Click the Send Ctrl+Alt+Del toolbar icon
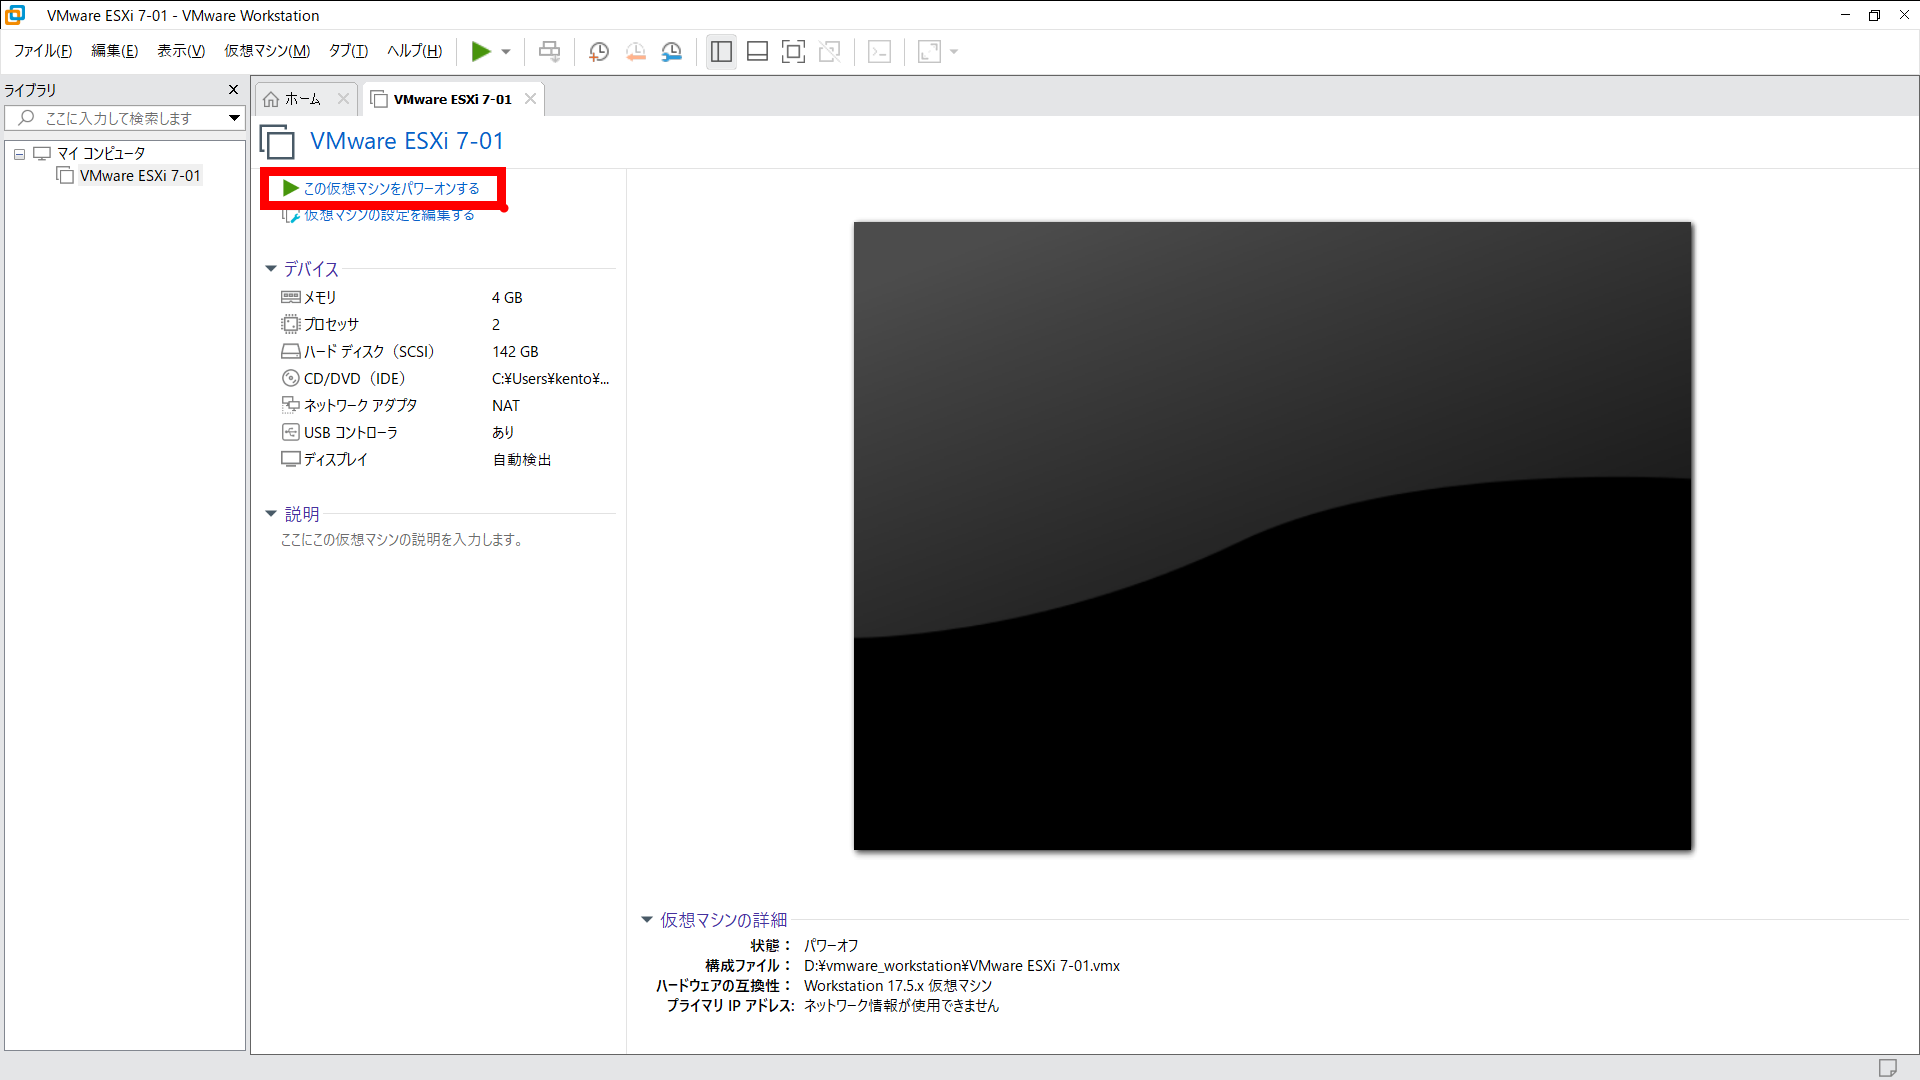 (549, 51)
